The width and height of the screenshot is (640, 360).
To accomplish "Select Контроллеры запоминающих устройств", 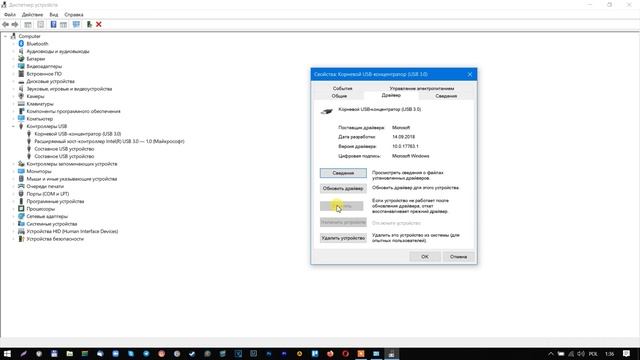I will point(72,164).
